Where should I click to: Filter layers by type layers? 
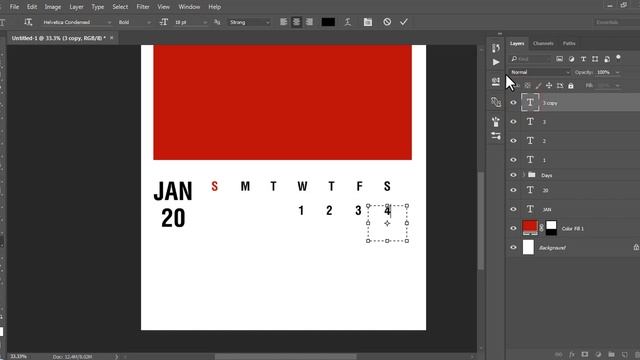[583, 59]
